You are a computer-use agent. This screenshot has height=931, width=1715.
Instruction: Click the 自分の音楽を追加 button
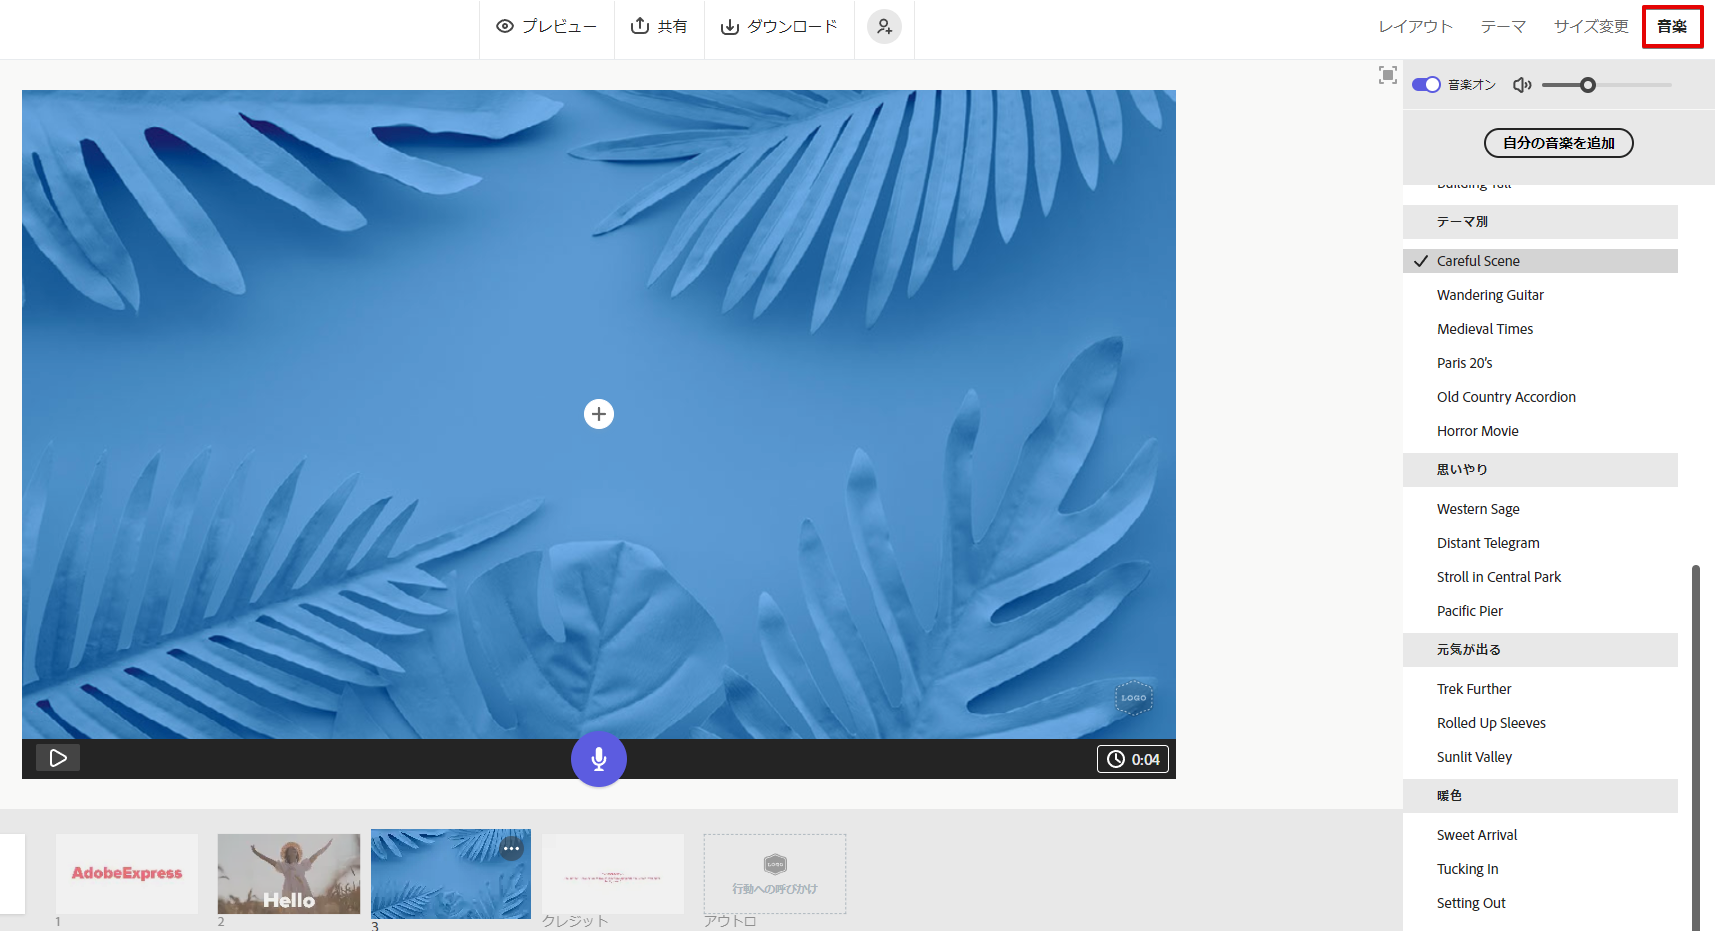tap(1557, 142)
